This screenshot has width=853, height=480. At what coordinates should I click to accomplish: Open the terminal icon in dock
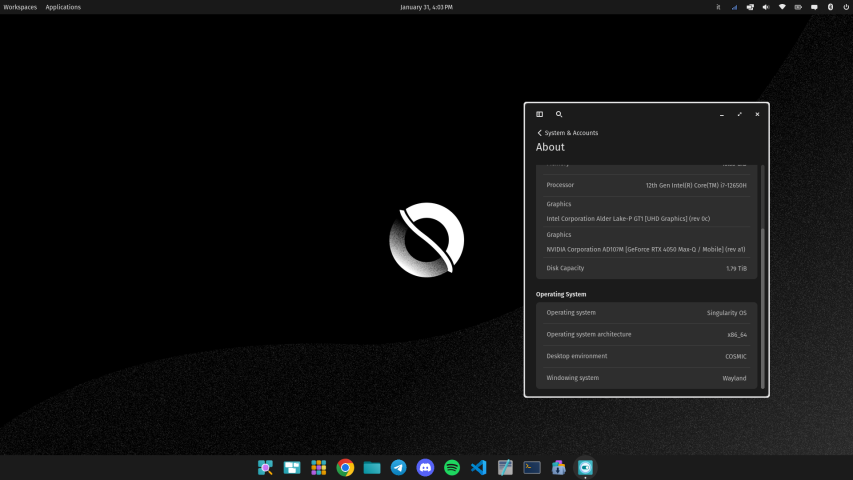coord(531,467)
